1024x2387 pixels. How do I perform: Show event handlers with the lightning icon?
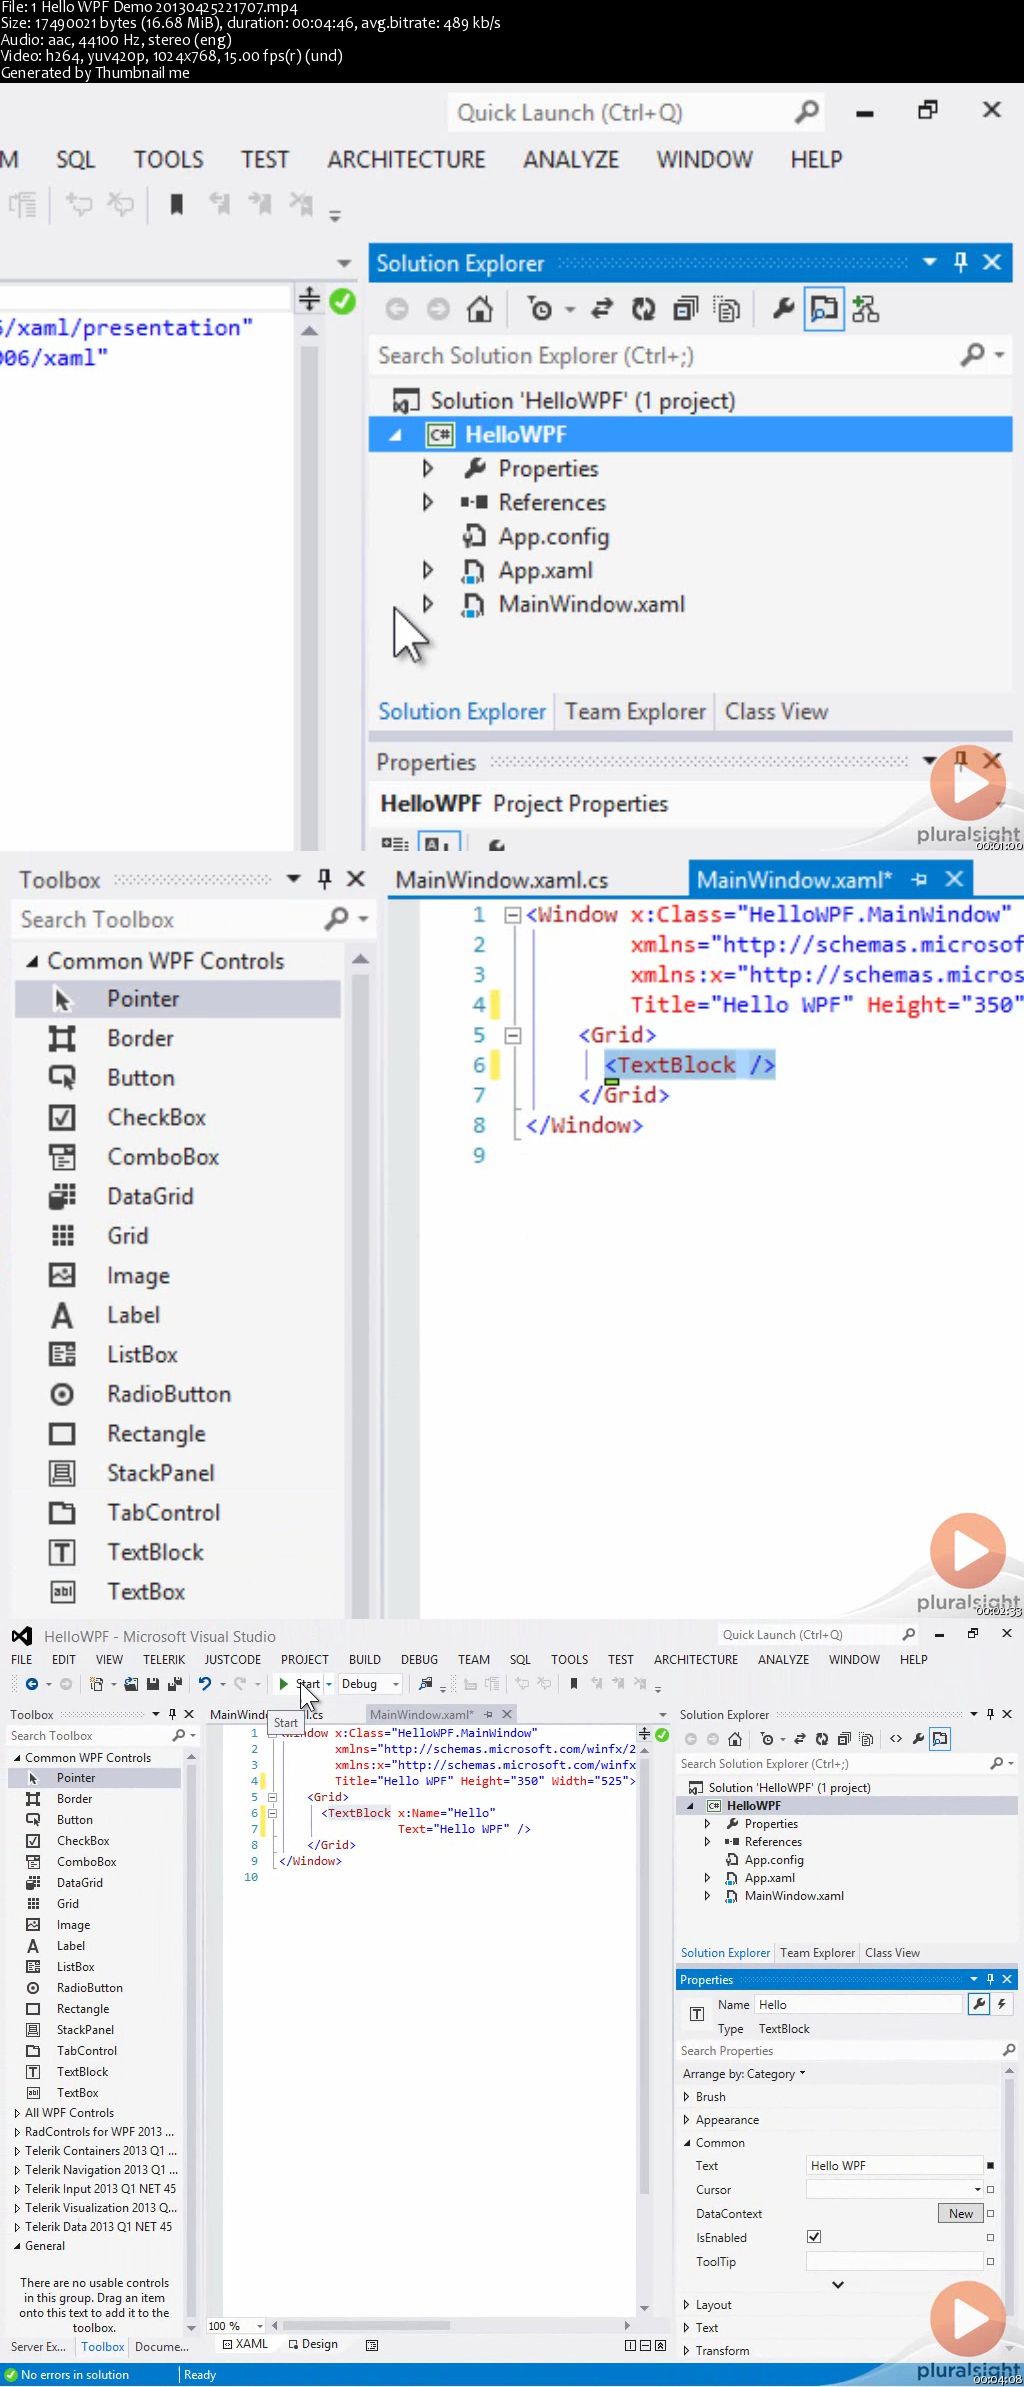click(1001, 2004)
